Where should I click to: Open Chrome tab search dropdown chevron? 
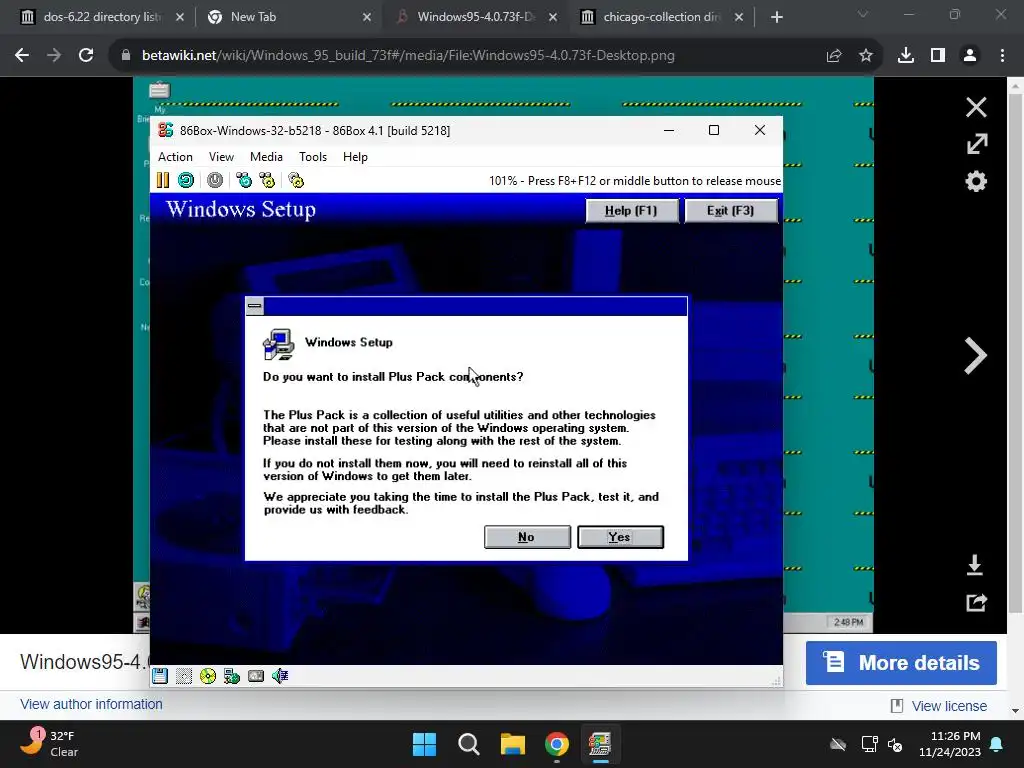(863, 14)
